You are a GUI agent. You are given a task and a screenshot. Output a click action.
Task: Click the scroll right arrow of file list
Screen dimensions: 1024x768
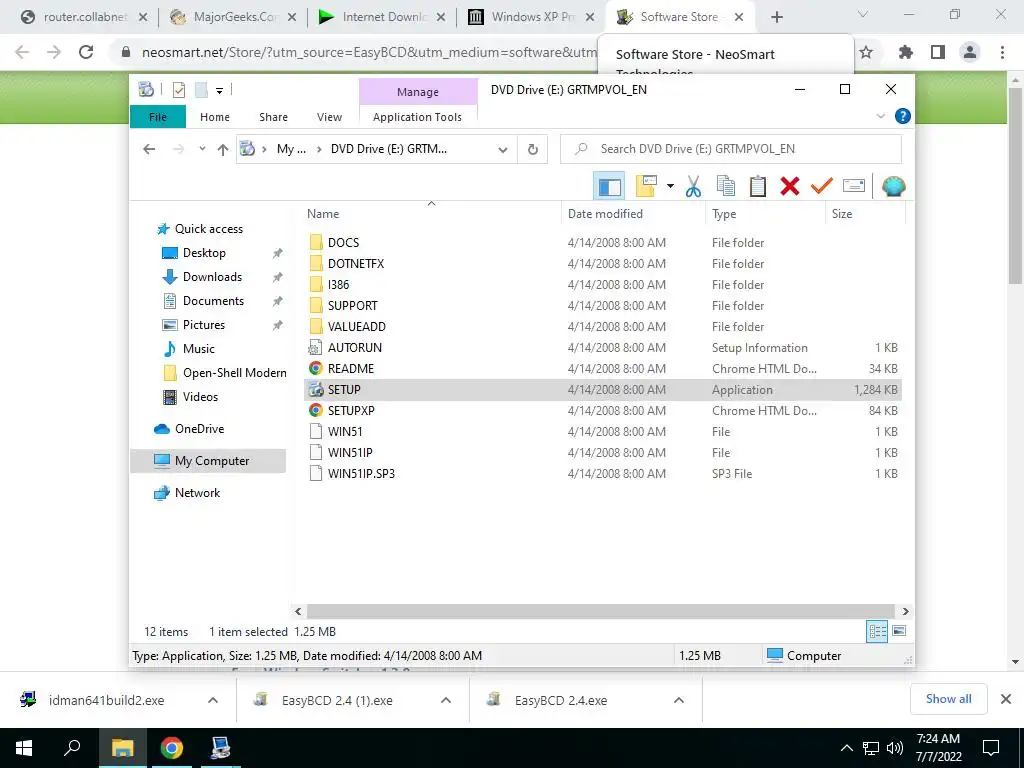pyautogui.click(x=905, y=611)
